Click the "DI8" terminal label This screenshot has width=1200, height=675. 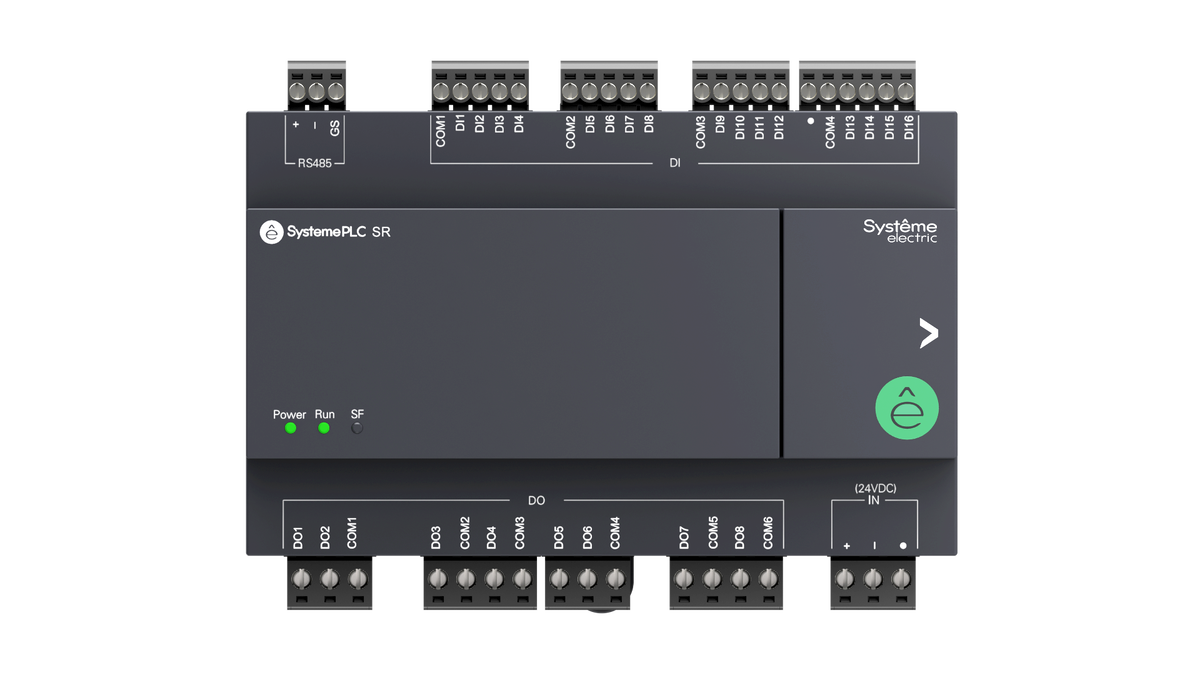click(648, 125)
